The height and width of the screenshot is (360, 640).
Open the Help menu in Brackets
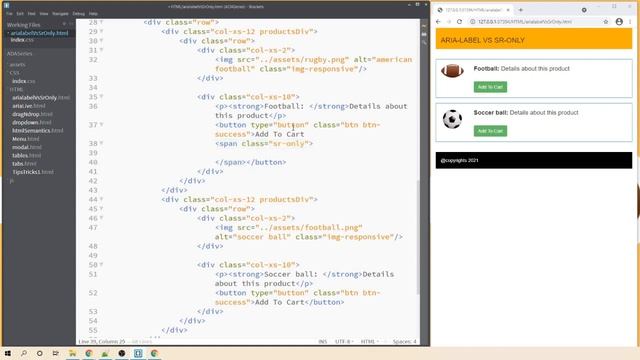(93, 13)
